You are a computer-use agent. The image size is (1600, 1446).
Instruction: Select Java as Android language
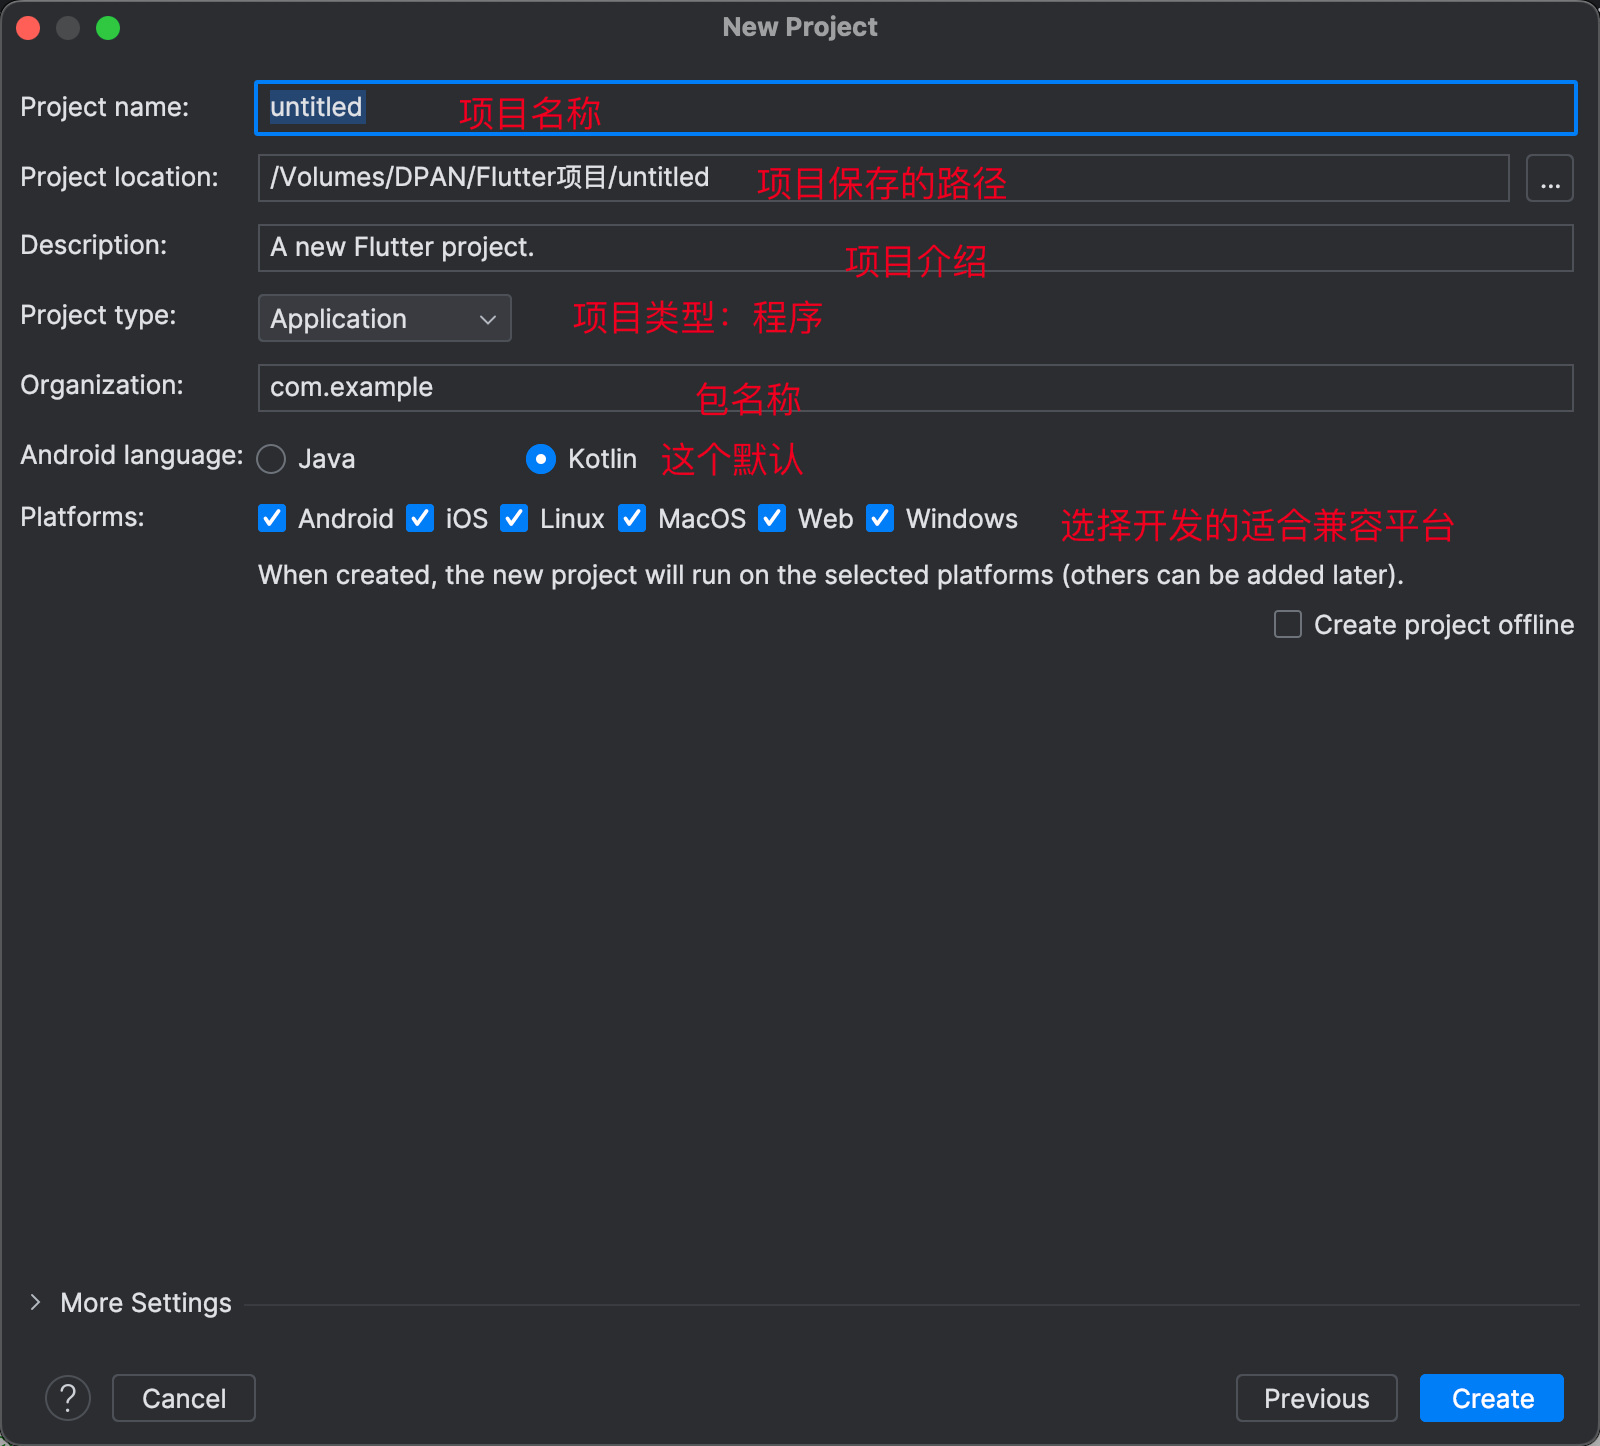[271, 459]
